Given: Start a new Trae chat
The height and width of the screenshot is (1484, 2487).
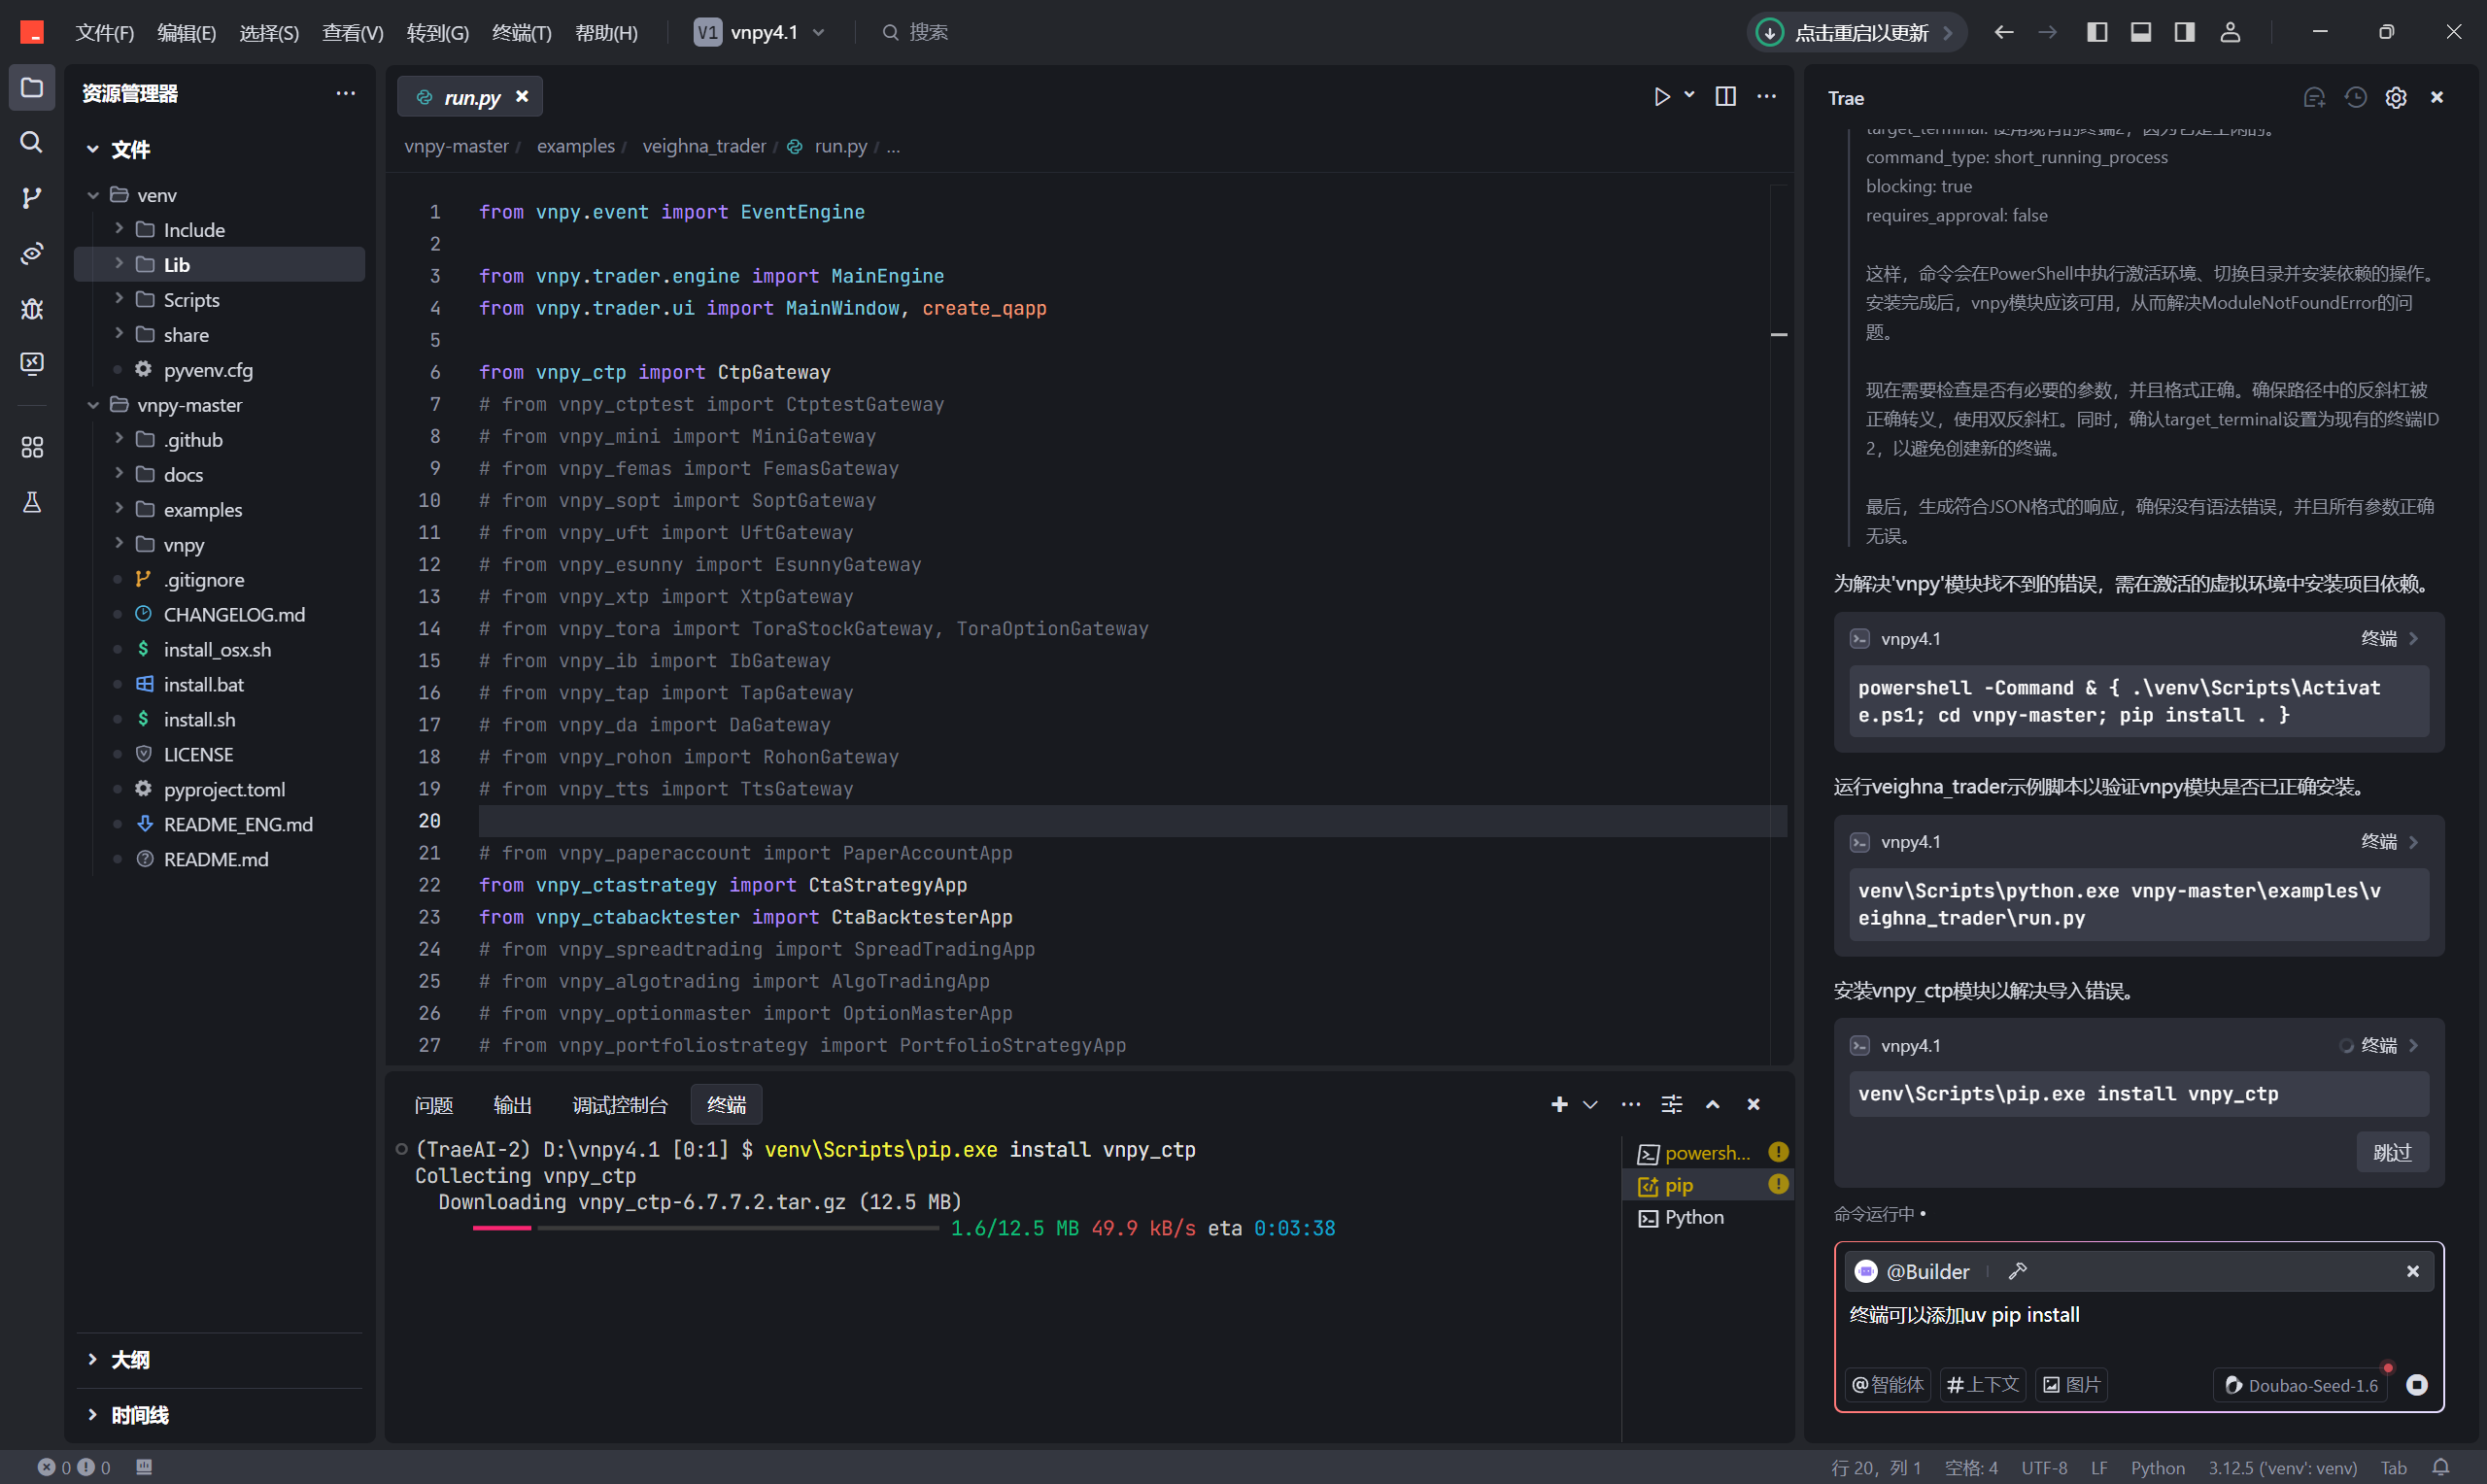Looking at the screenshot, I should [2314, 98].
